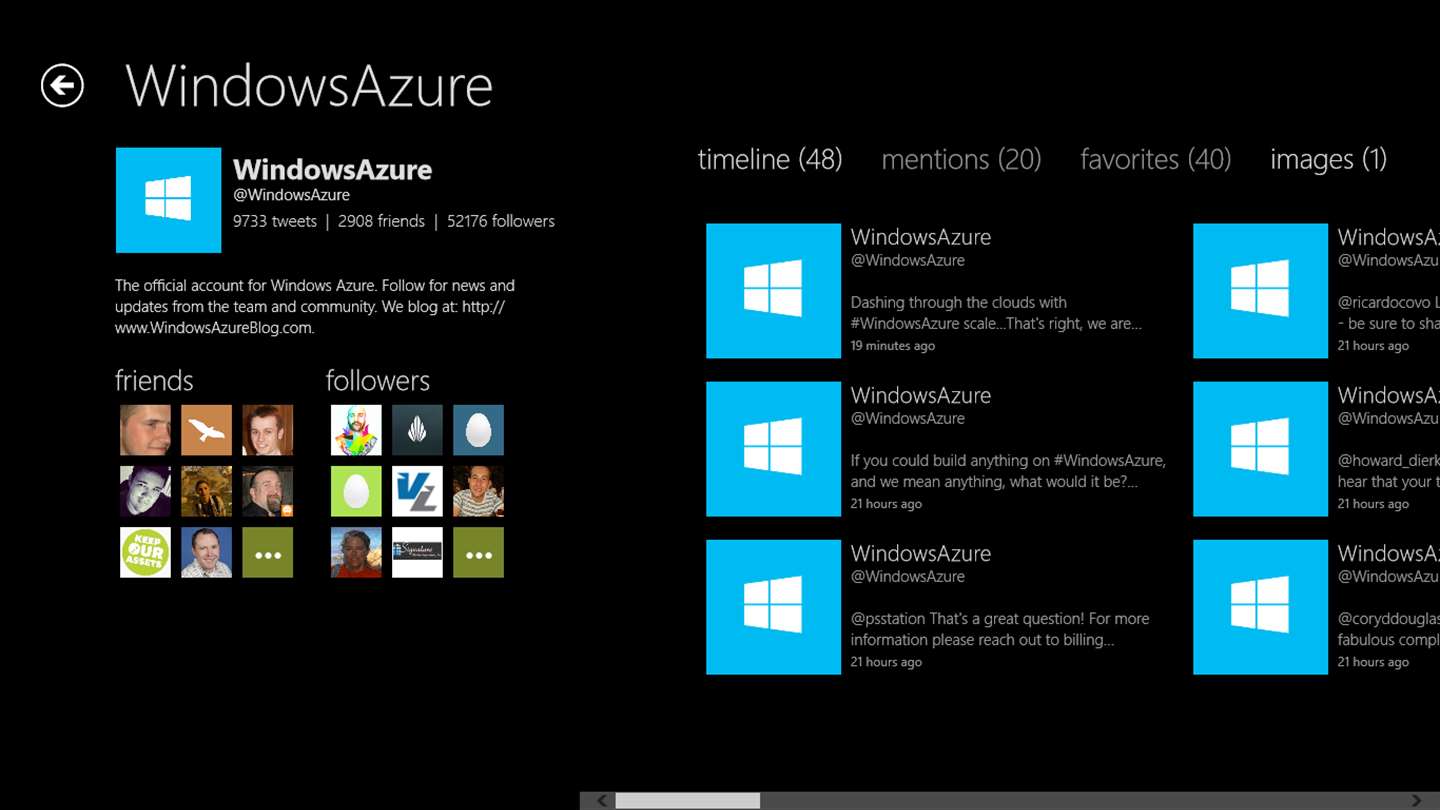Show more friends with the ellipsis tile
This screenshot has width=1440, height=810.
[267, 552]
